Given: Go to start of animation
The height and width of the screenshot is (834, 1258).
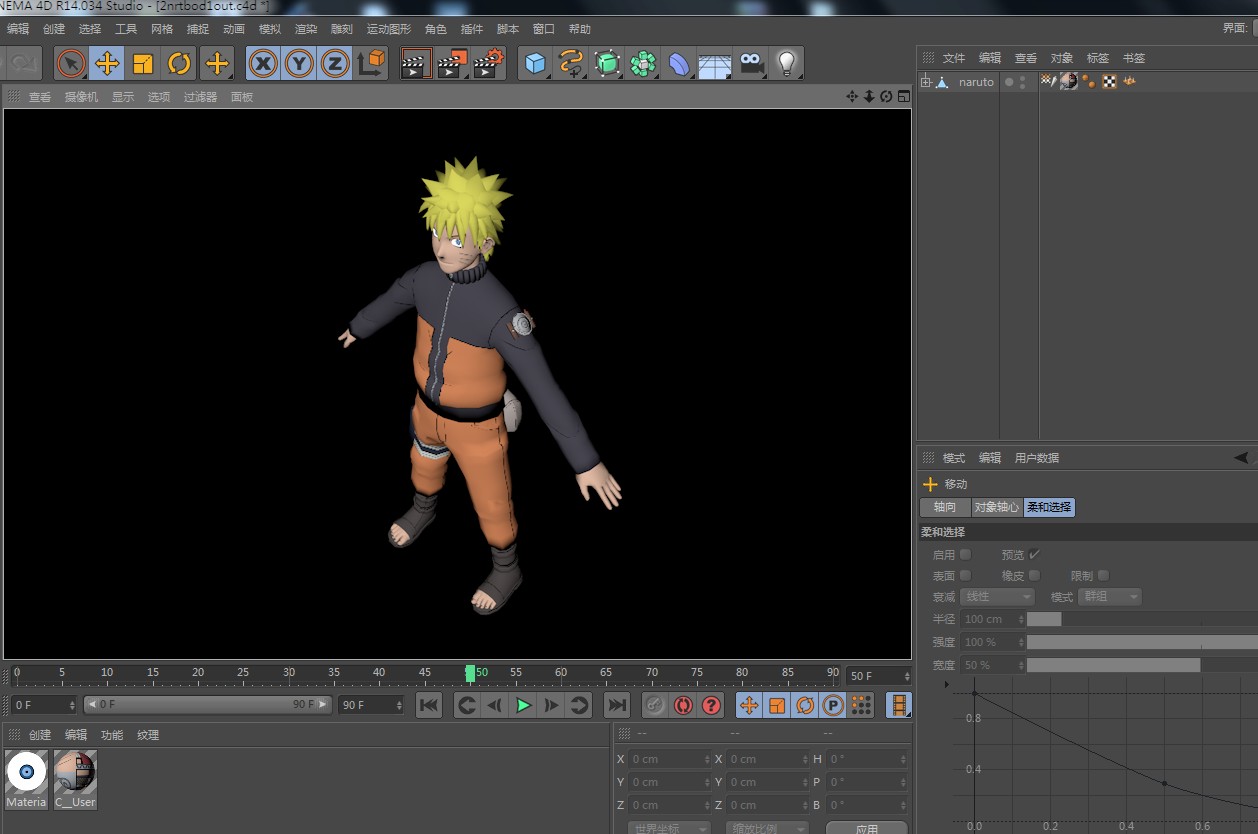Looking at the screenshot, I should [x=429, y=705].
